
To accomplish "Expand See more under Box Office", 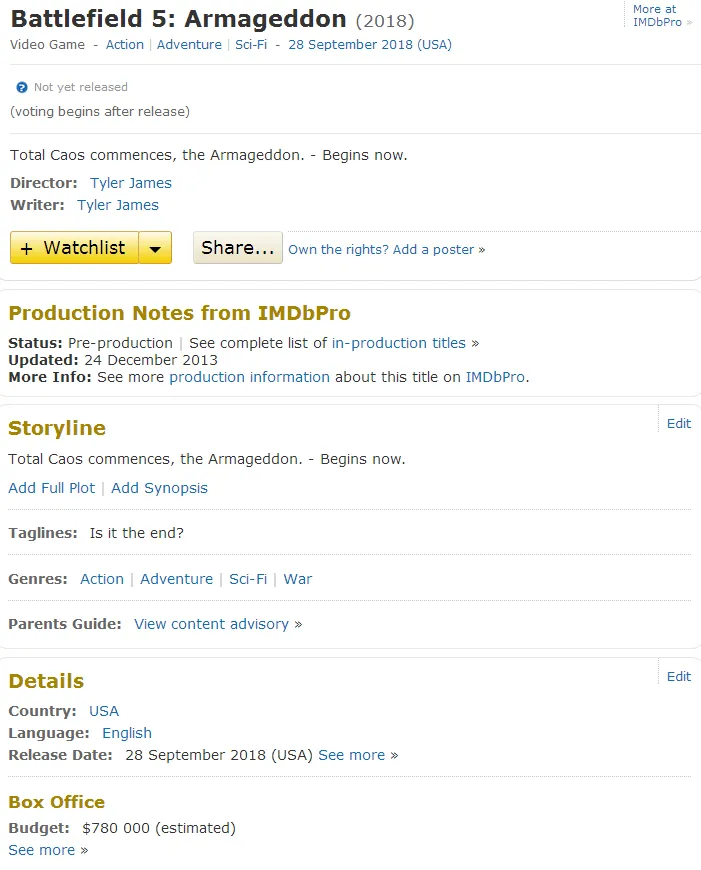I will coord(41,850).
